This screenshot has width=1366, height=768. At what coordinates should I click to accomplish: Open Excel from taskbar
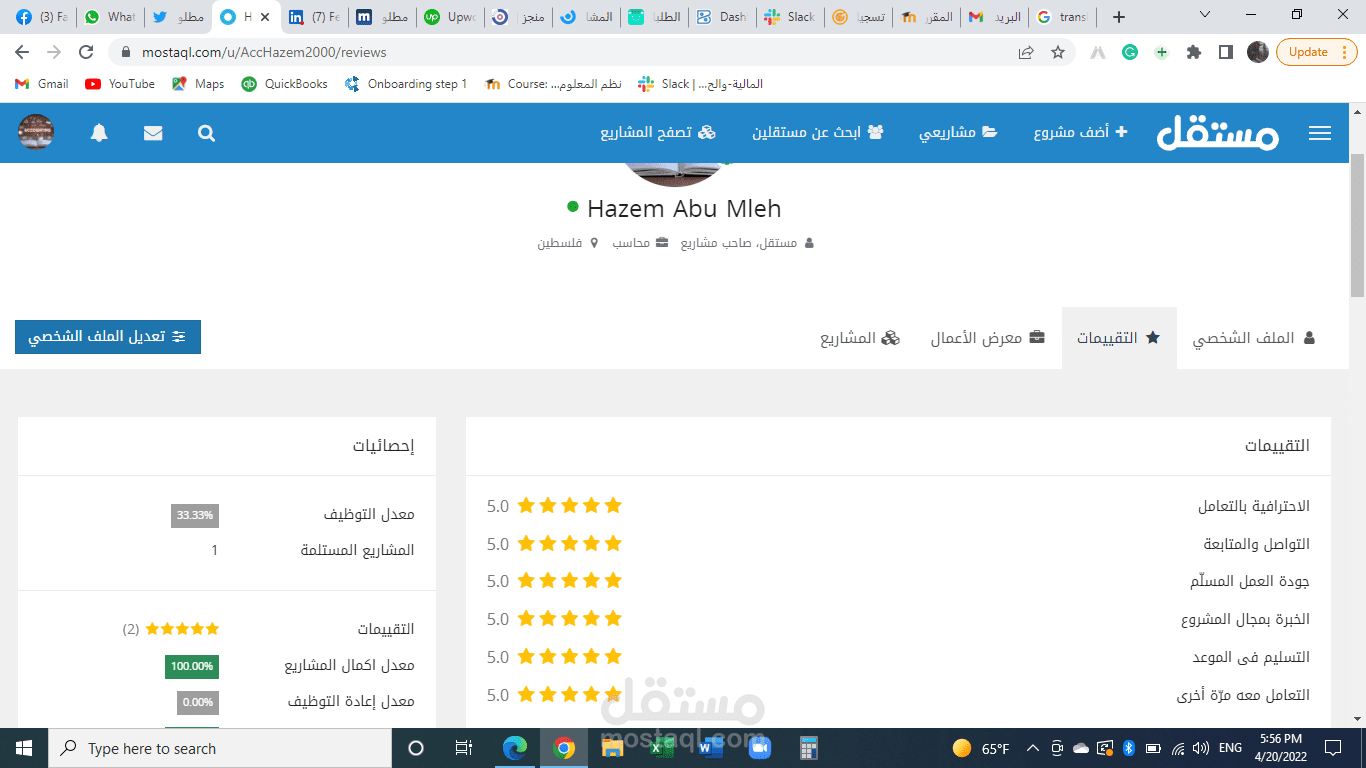[661, 748]
